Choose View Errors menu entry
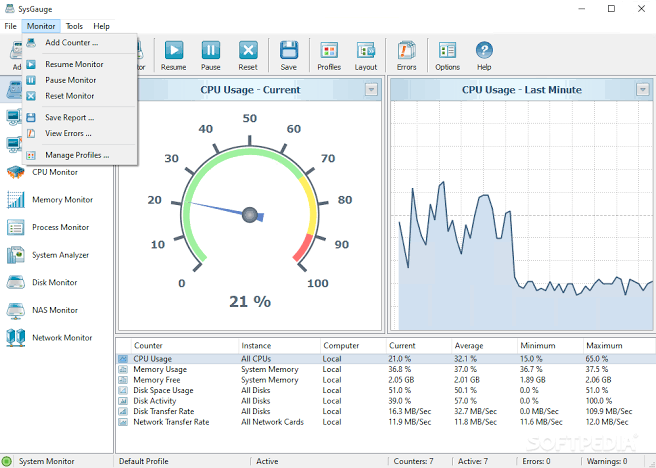Screen dimensions: 656x468 pyautogui.click(x=80, y=133)
